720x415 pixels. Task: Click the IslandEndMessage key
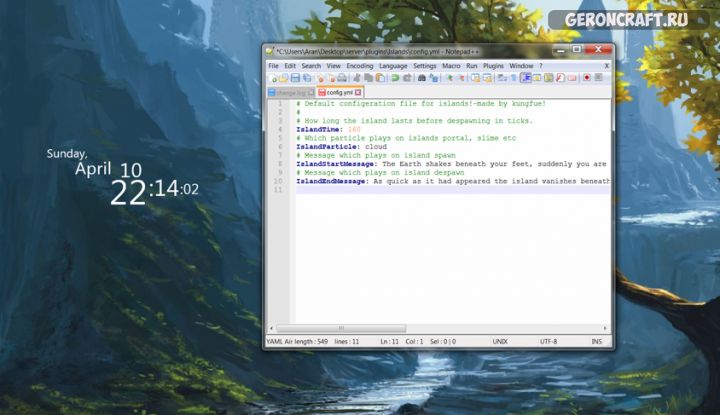coord(331,181)
